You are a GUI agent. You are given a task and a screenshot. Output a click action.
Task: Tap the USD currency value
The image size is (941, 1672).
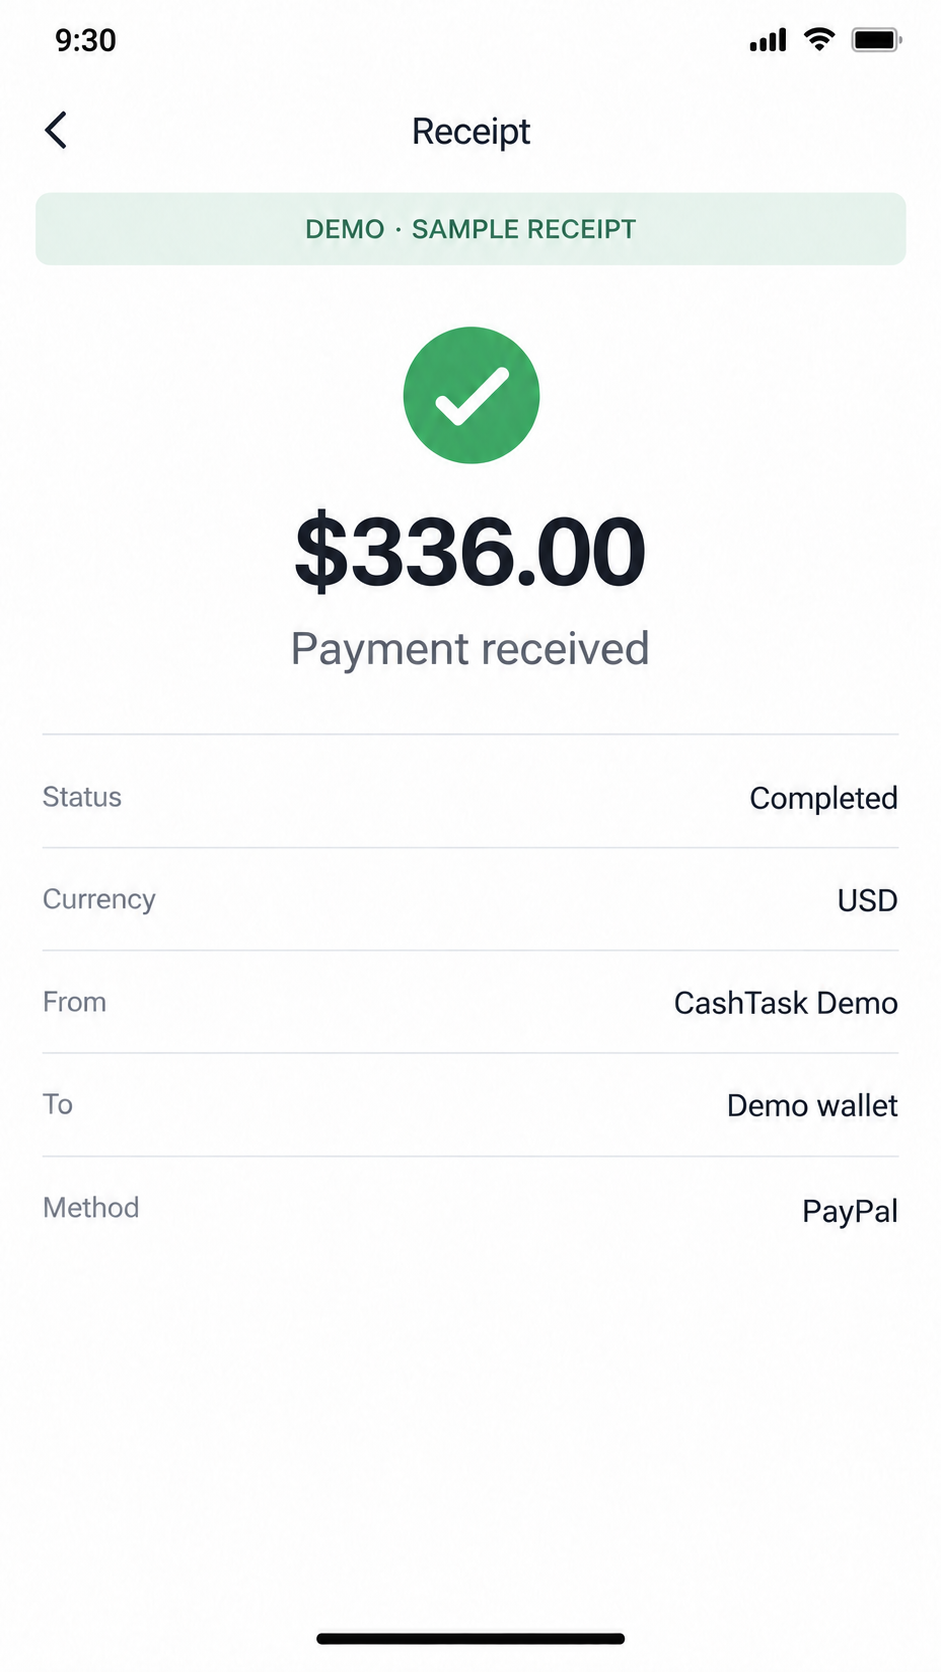867,901
